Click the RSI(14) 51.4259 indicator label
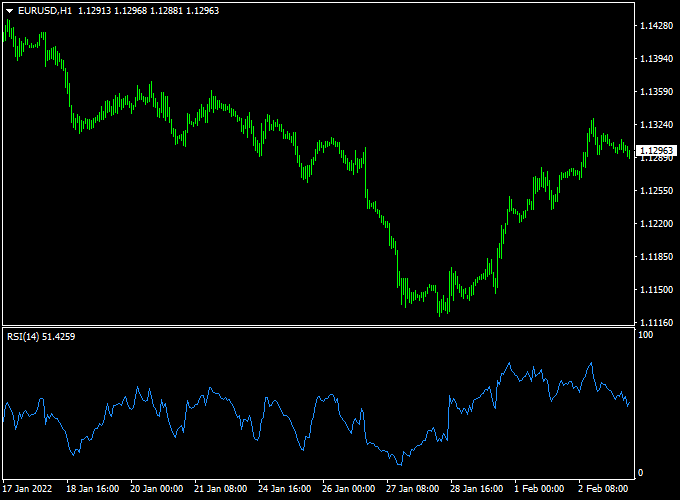This screenshot has height=500, width=680. point(41,337)
